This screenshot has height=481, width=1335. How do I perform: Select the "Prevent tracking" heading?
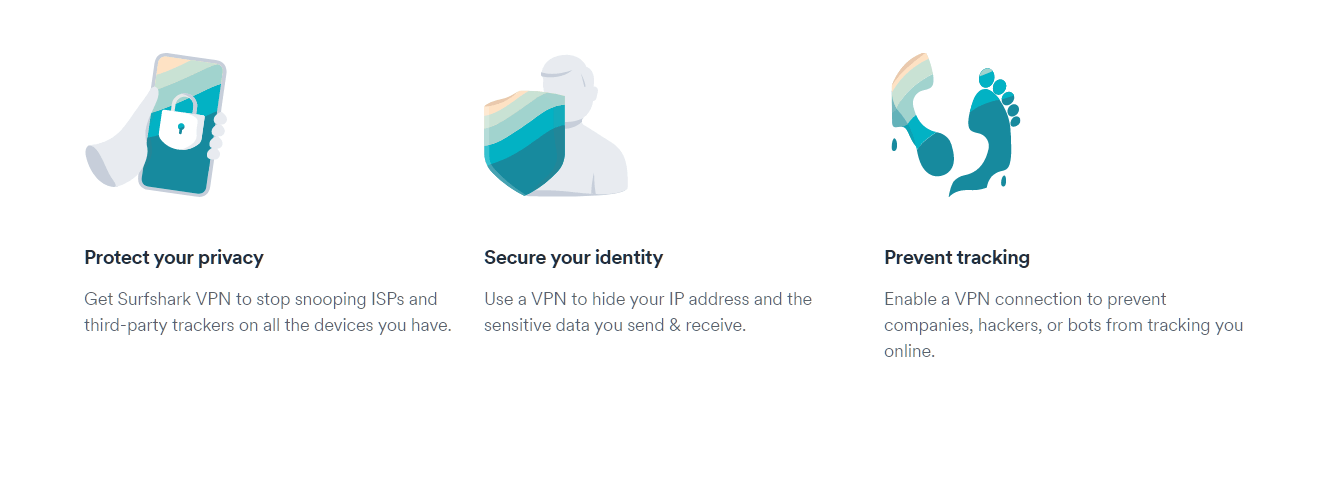(x=956, y=257)
